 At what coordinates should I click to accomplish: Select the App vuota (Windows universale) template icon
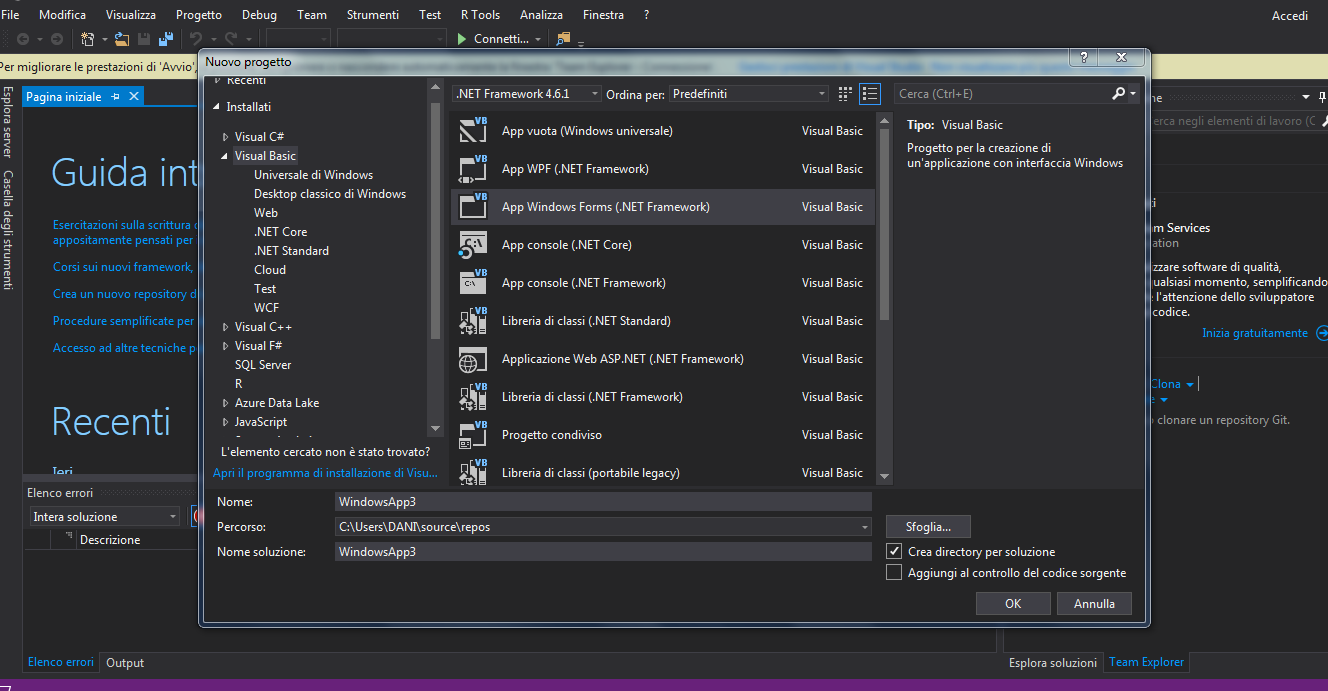472,130
